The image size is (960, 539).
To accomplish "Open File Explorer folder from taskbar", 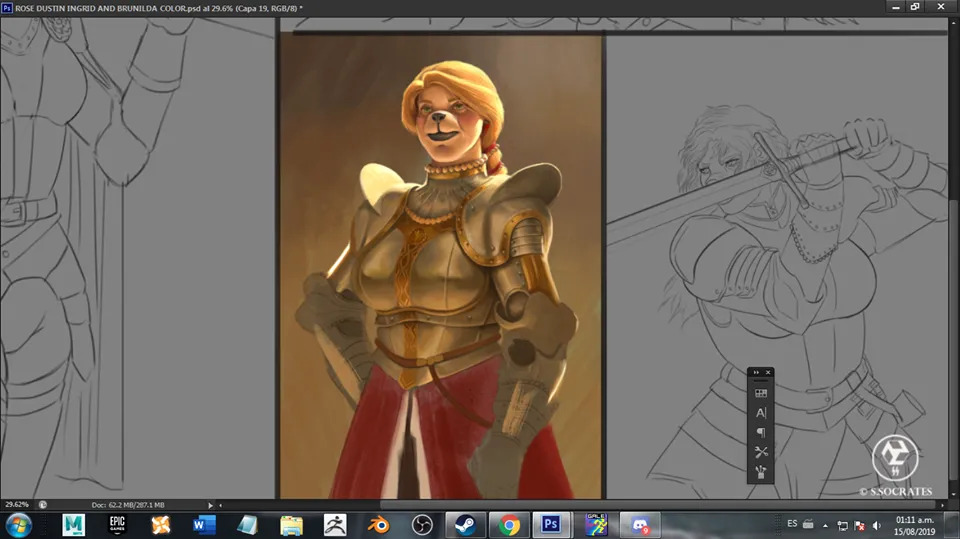I will pyautogui.click(x=291, y=525).
